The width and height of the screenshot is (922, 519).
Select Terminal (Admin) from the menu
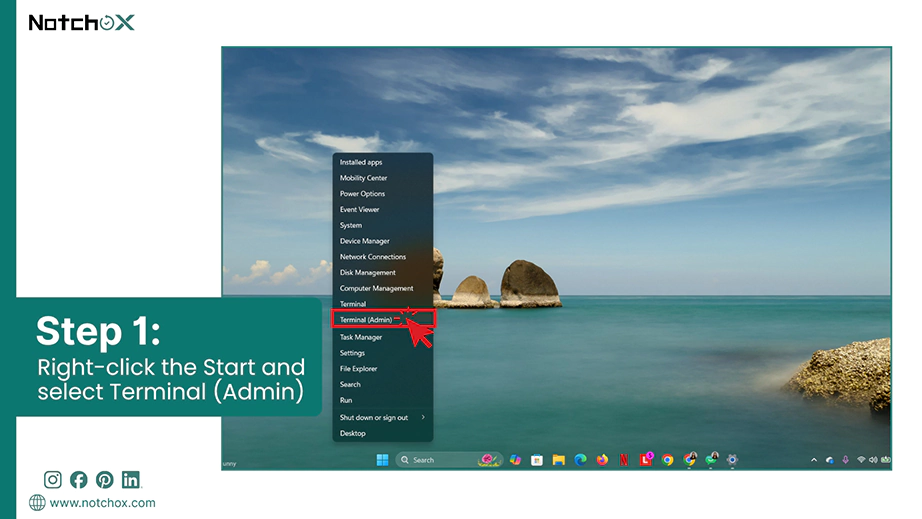point(383,320)
